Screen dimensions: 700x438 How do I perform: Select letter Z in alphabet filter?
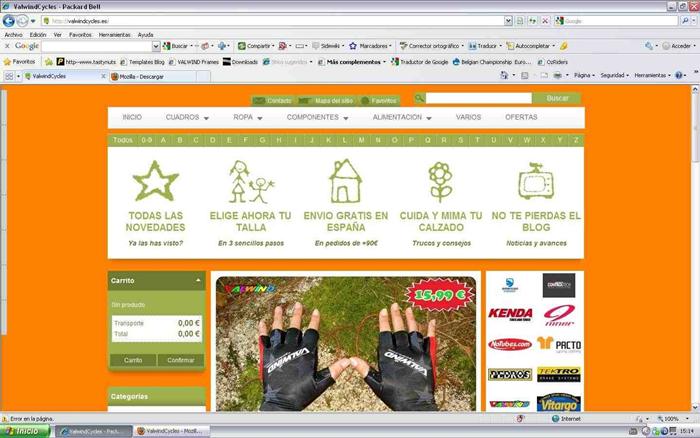click(x=576, y=140)
